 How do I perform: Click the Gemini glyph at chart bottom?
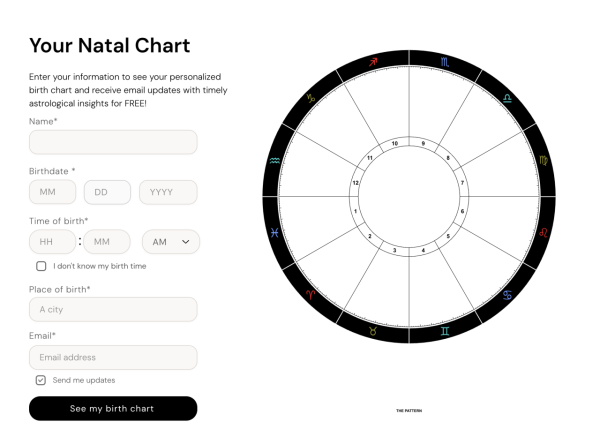pyautogui.click(x=445, y=331)
